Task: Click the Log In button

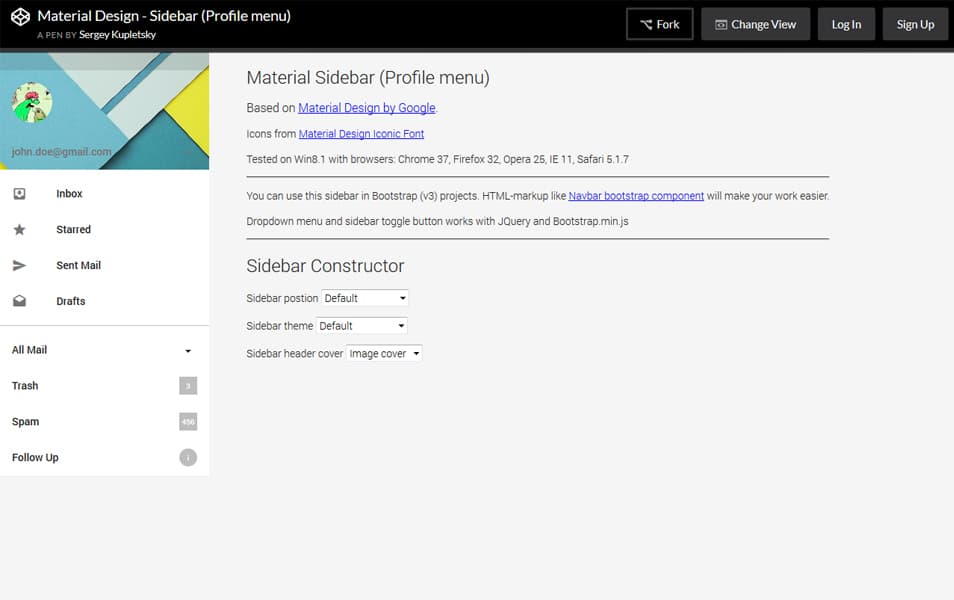Action: tap(846, 24)
